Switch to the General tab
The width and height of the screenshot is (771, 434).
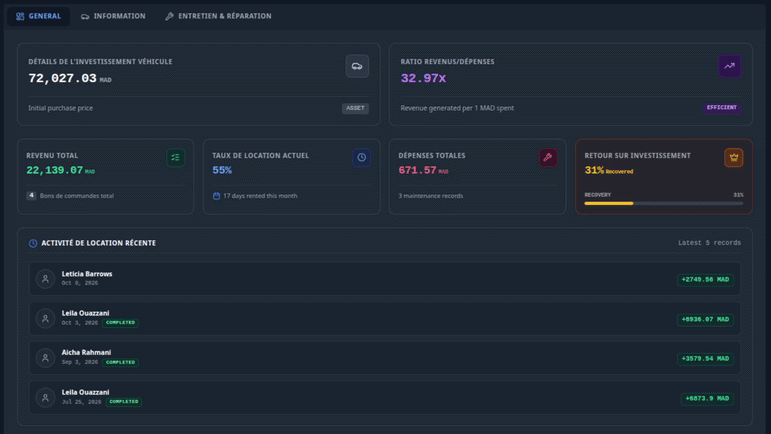[x=38, y=16]
